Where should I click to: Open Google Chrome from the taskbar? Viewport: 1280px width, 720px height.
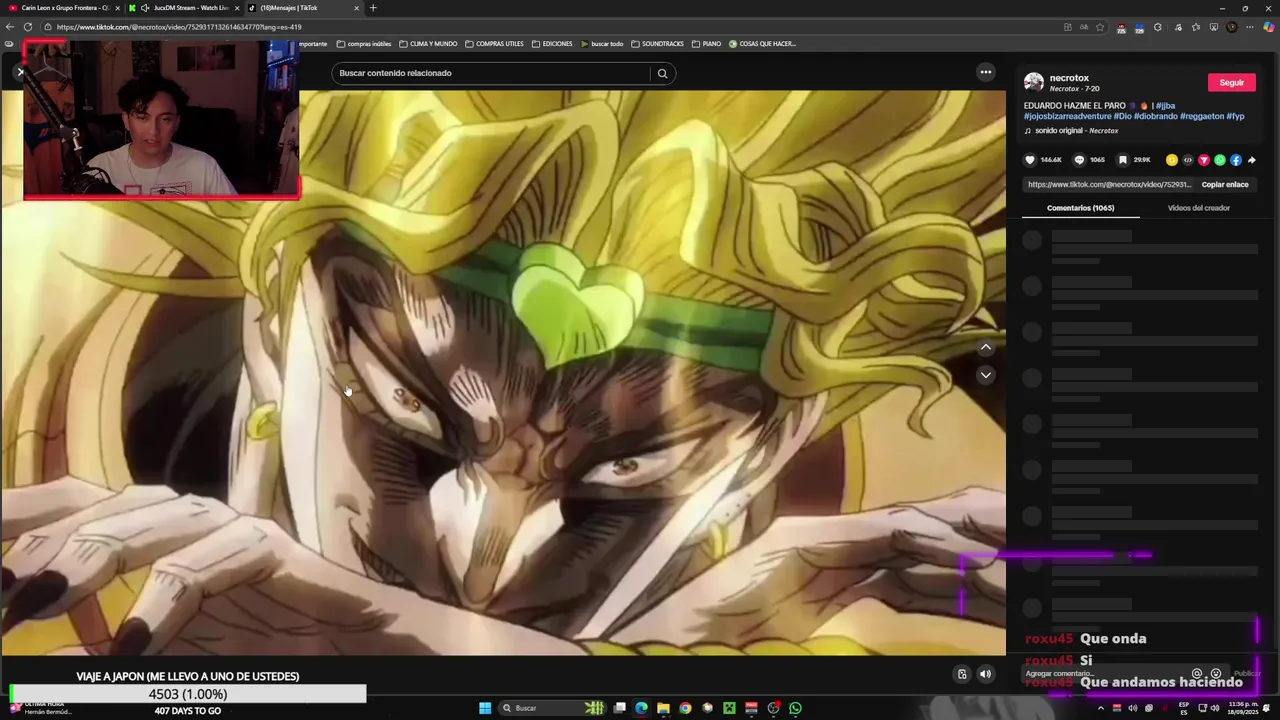(685, 708)
